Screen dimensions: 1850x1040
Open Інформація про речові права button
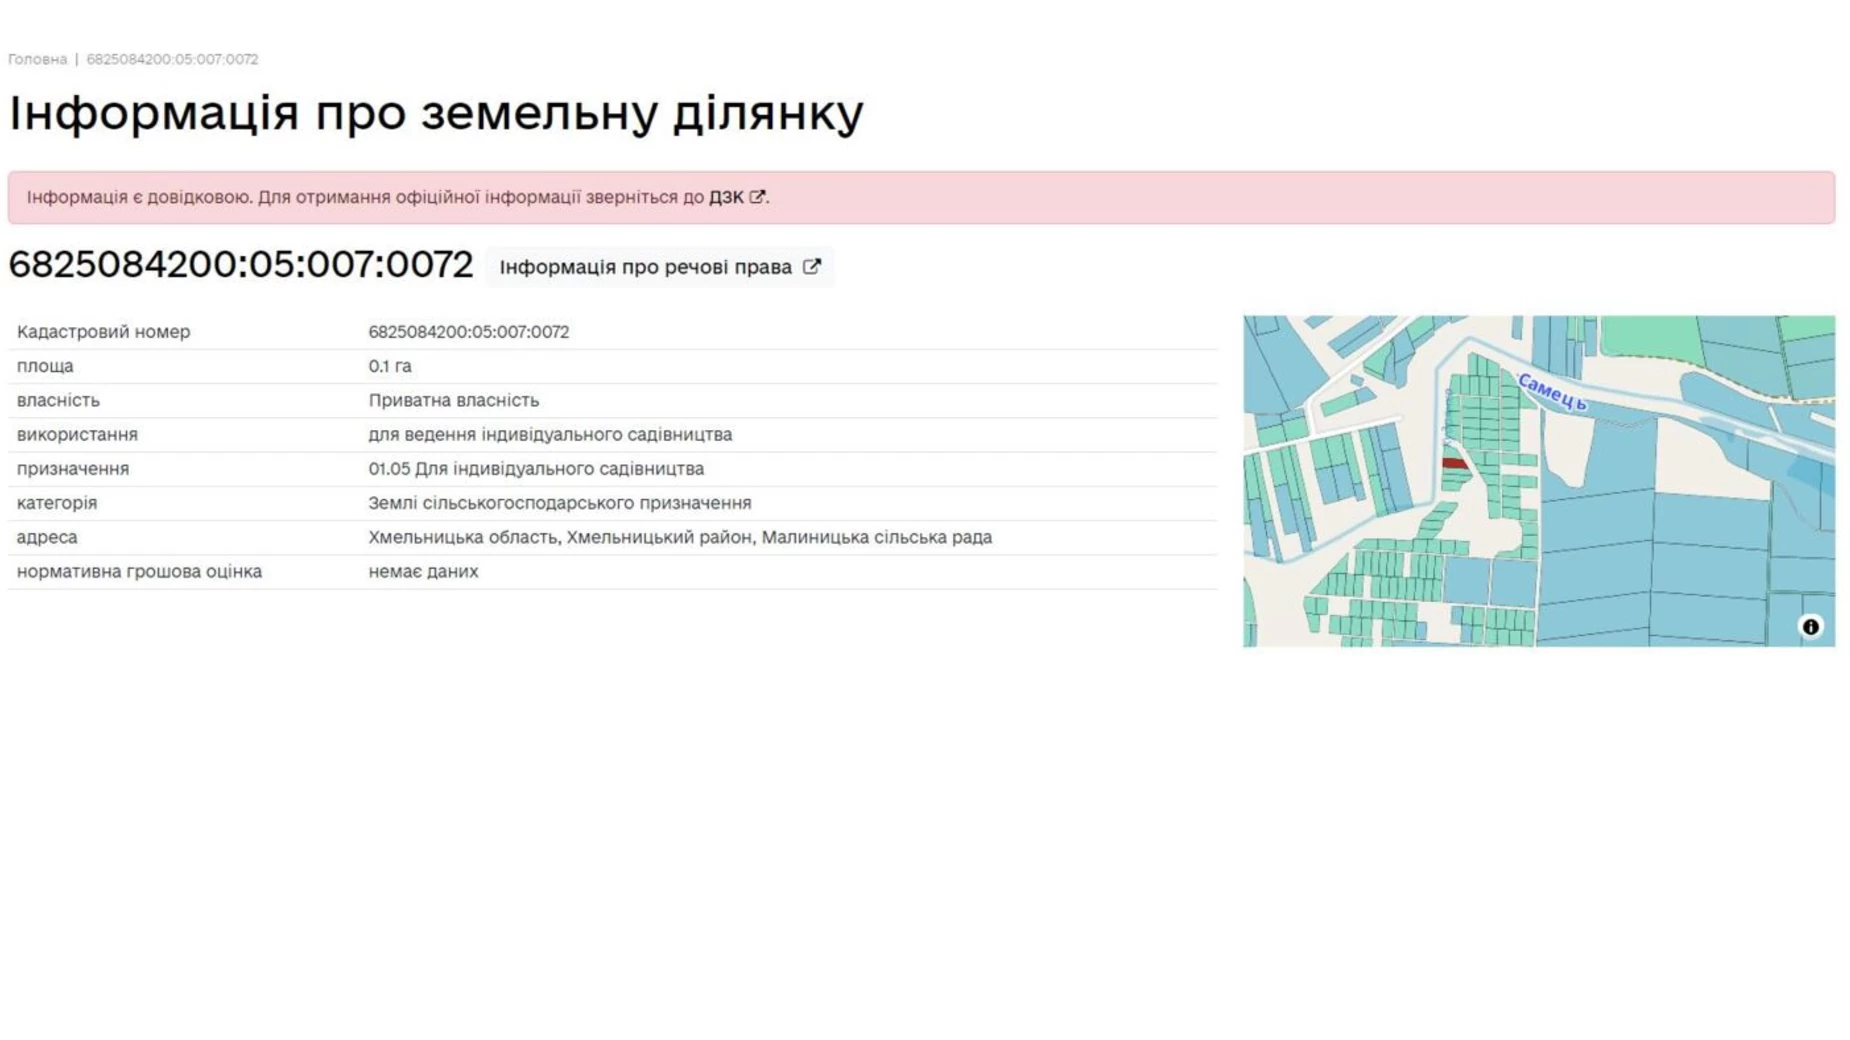(x=660, y=267)
